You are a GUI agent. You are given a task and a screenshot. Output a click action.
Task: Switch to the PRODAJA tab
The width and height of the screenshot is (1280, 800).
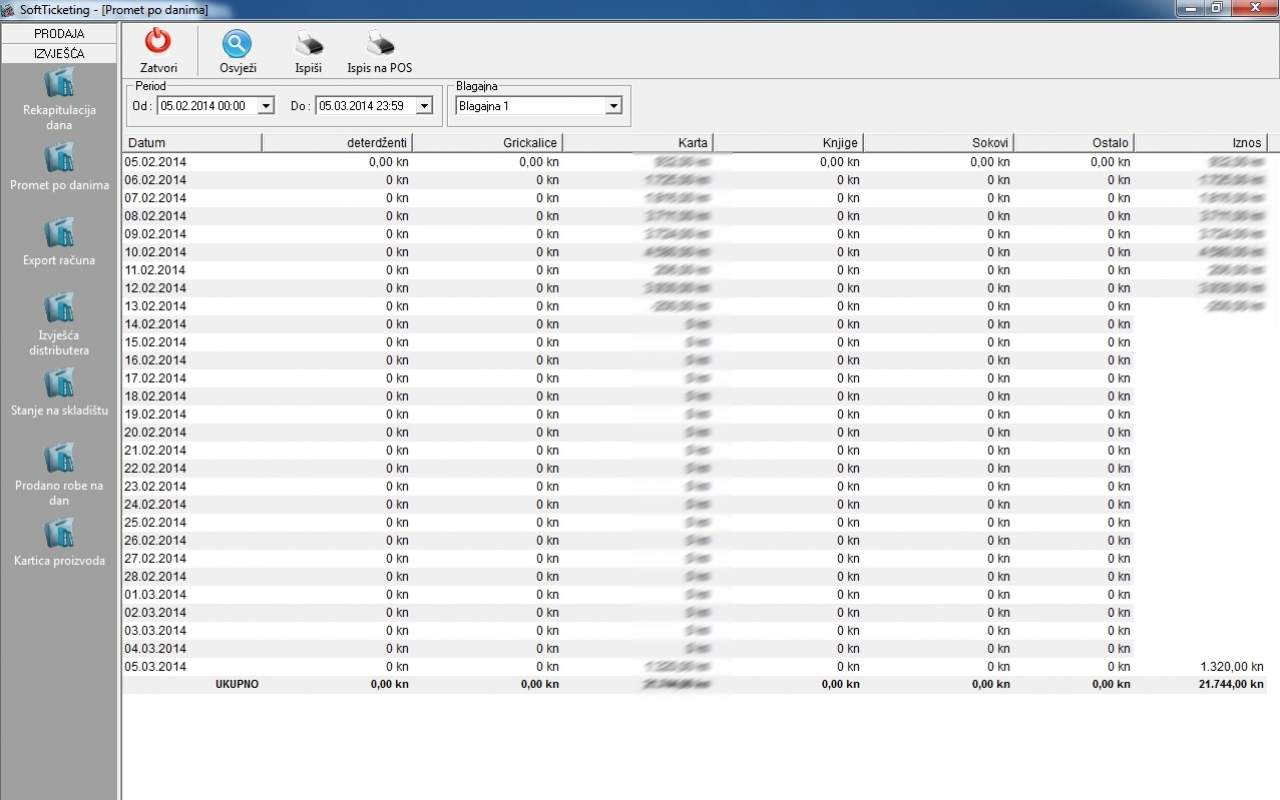click(x=59, y=34)
